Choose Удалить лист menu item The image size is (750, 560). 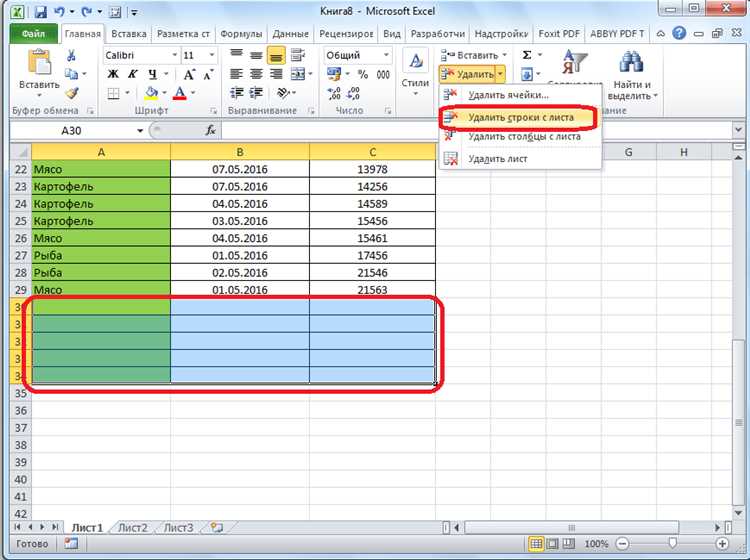point(519,159)
